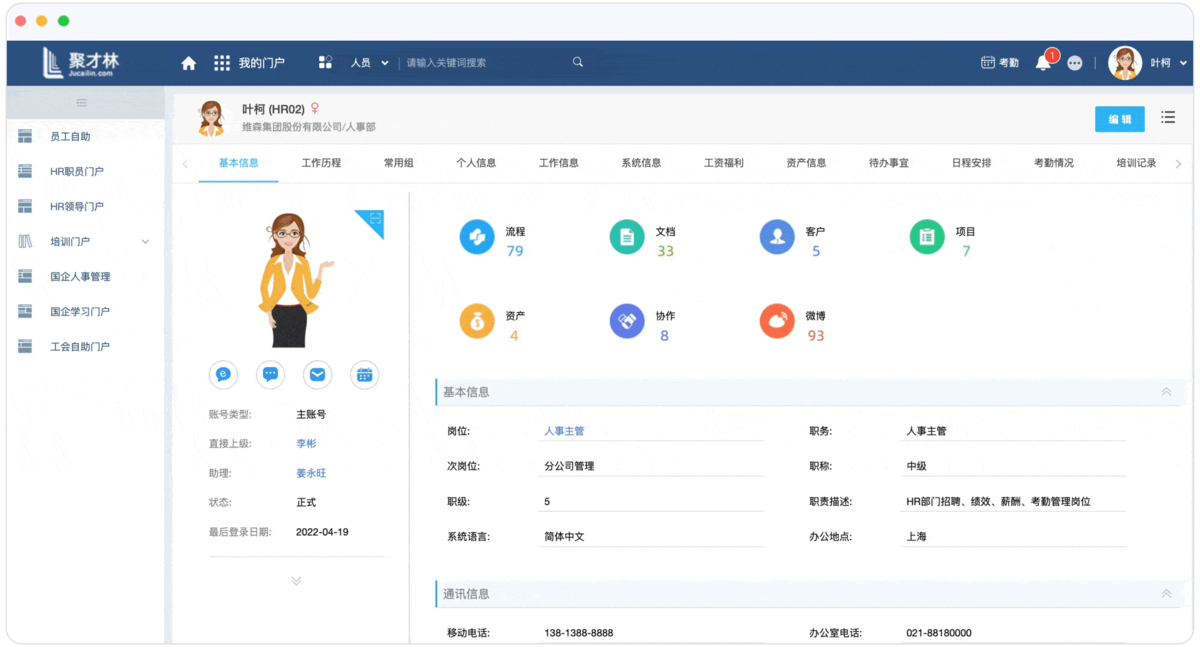Expand the 培训门户 sidebar section
The image size is (1200, 647).
click(145, 241)
